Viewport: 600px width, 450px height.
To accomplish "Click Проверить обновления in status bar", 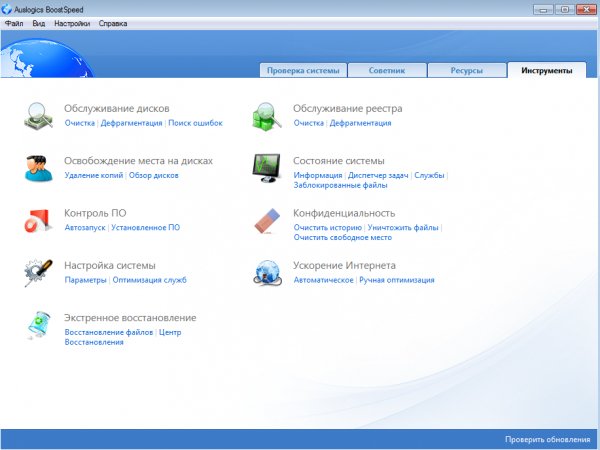I will pos(547,439).
